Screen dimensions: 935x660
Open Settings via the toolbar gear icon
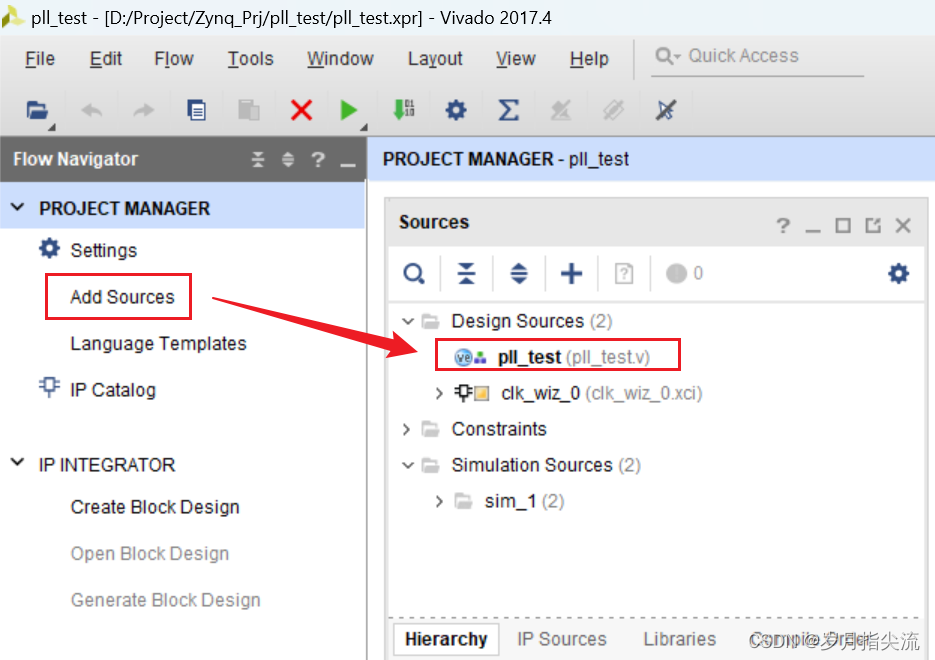pos(456,110)
